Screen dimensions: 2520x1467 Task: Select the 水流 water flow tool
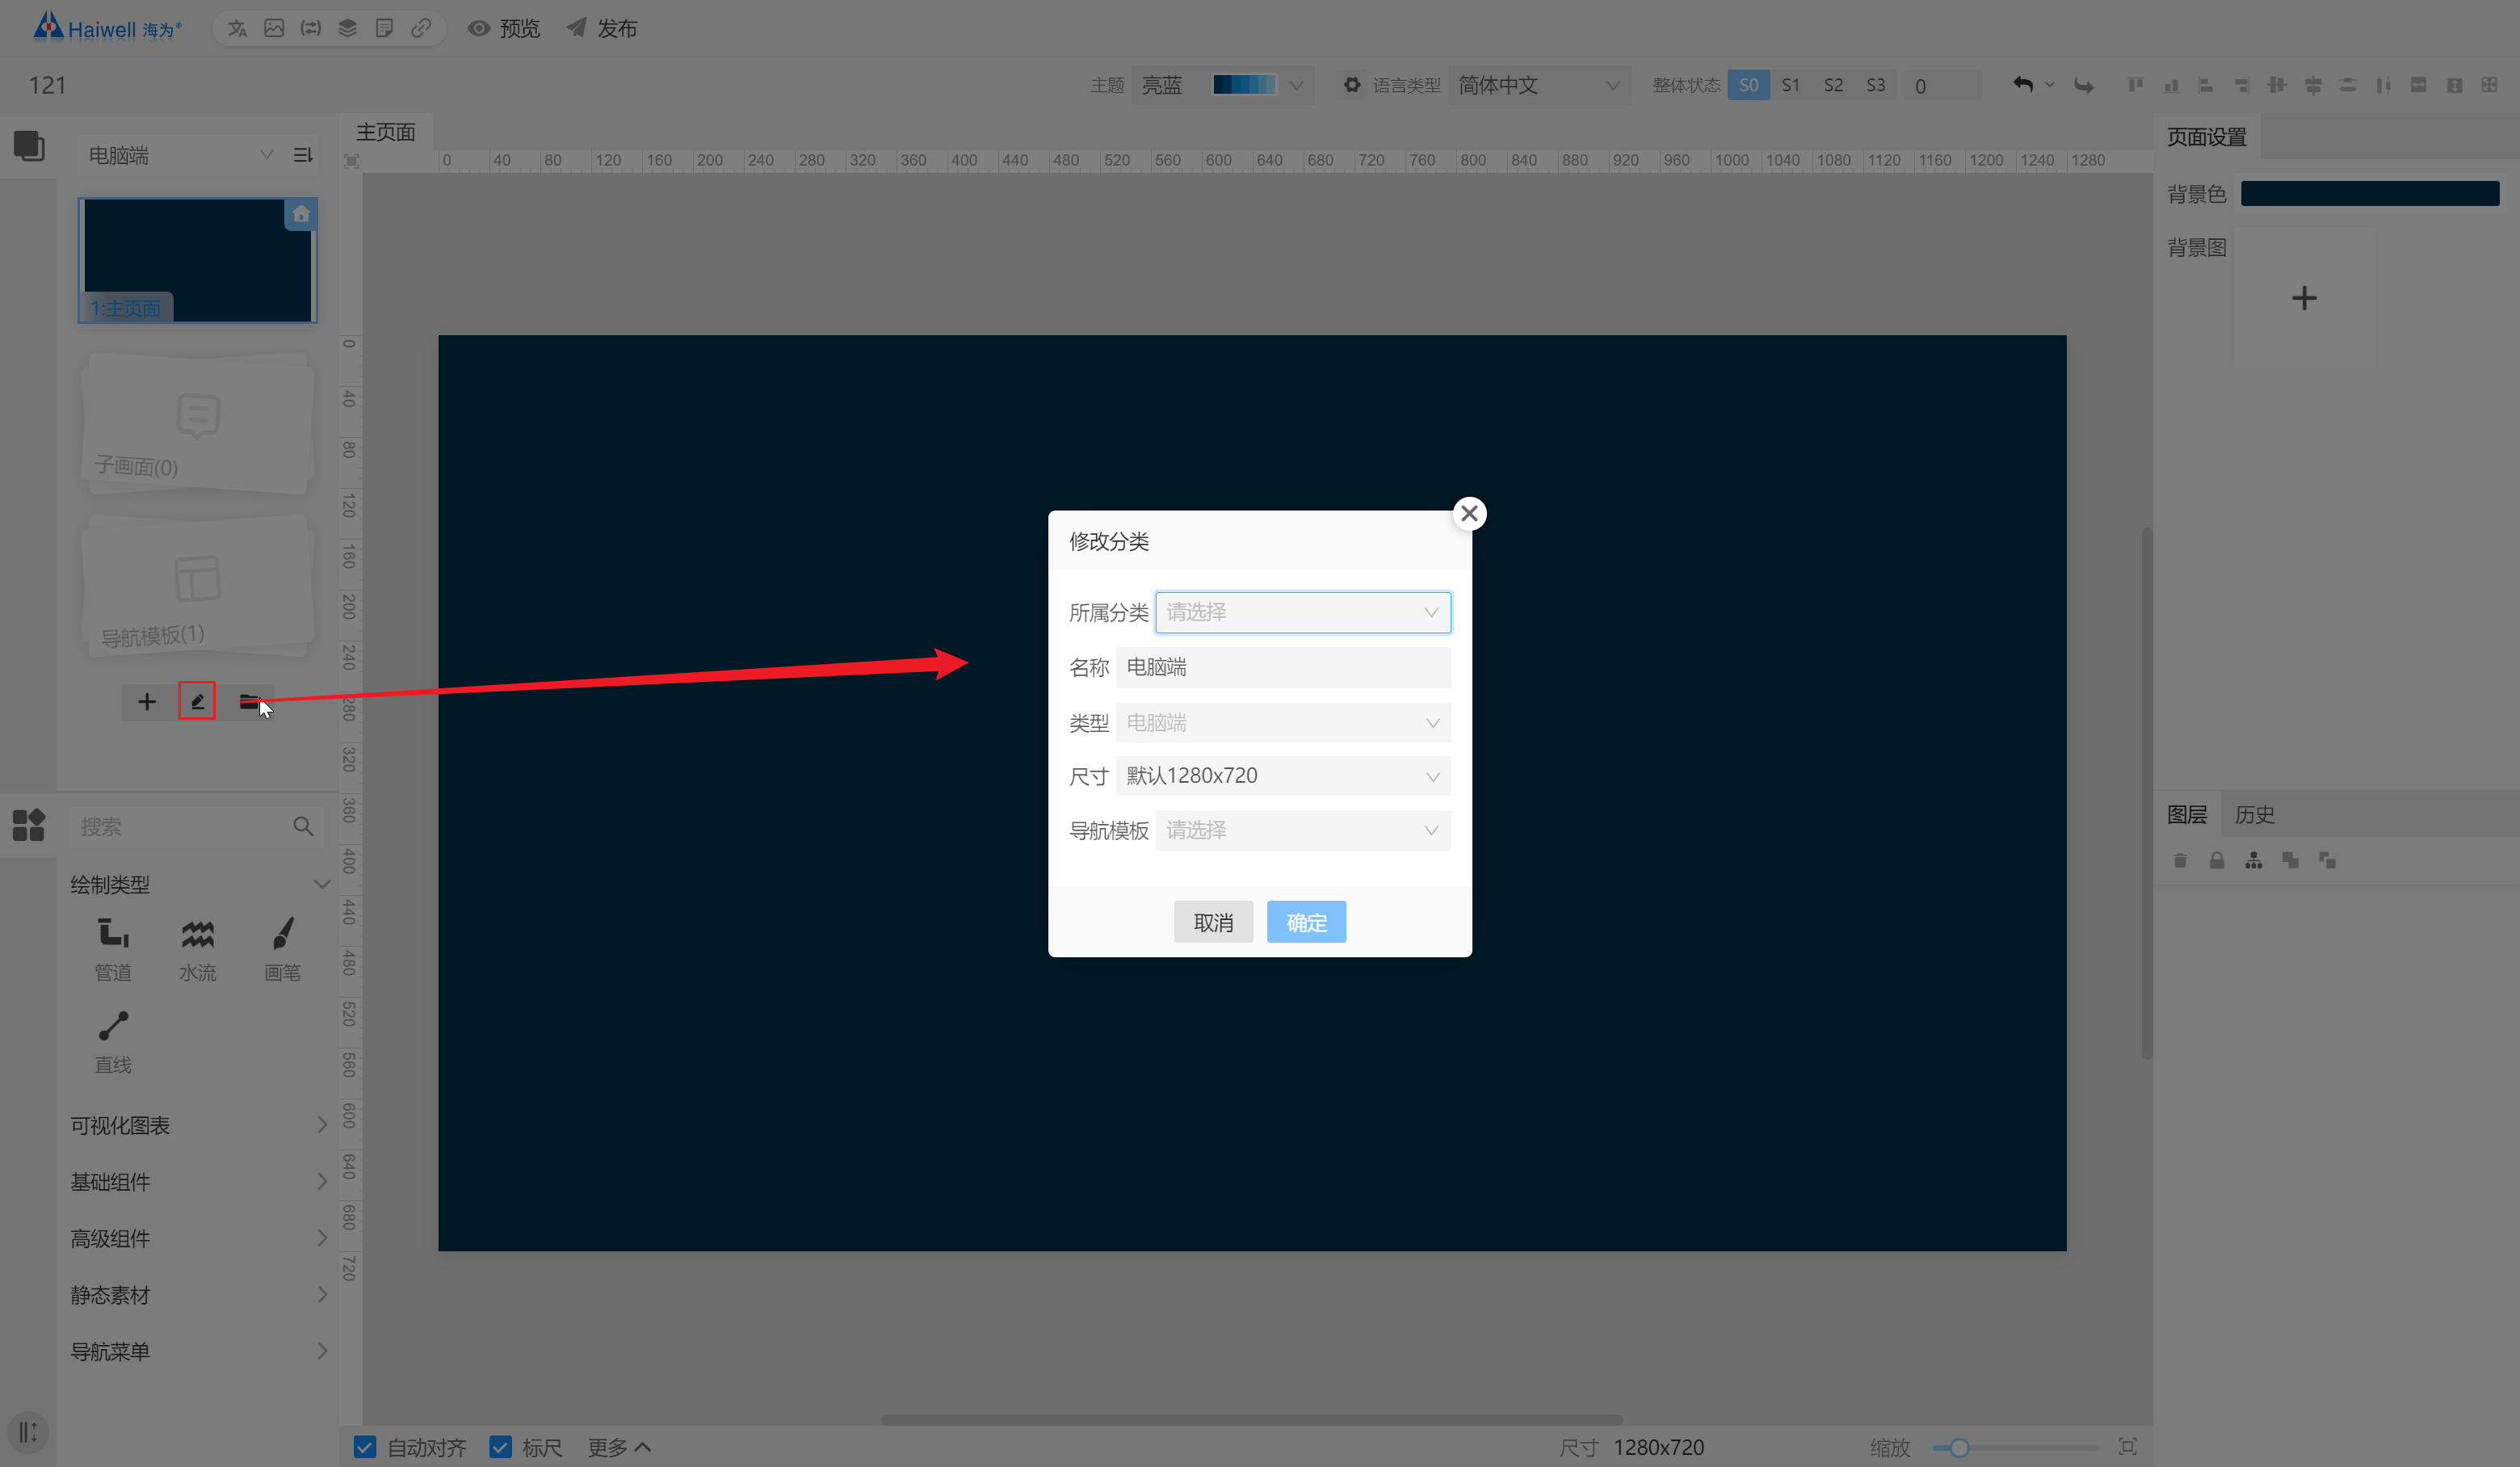[x=198, y=950]
